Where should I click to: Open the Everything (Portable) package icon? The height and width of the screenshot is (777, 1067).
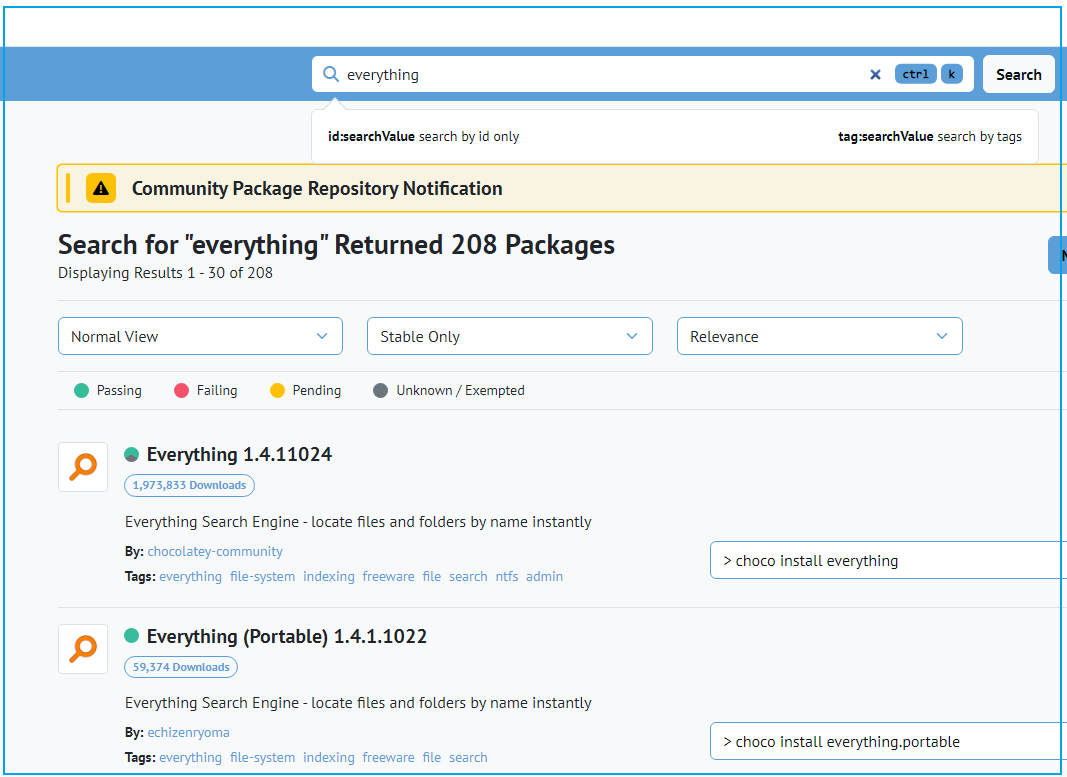click(83, 649)
